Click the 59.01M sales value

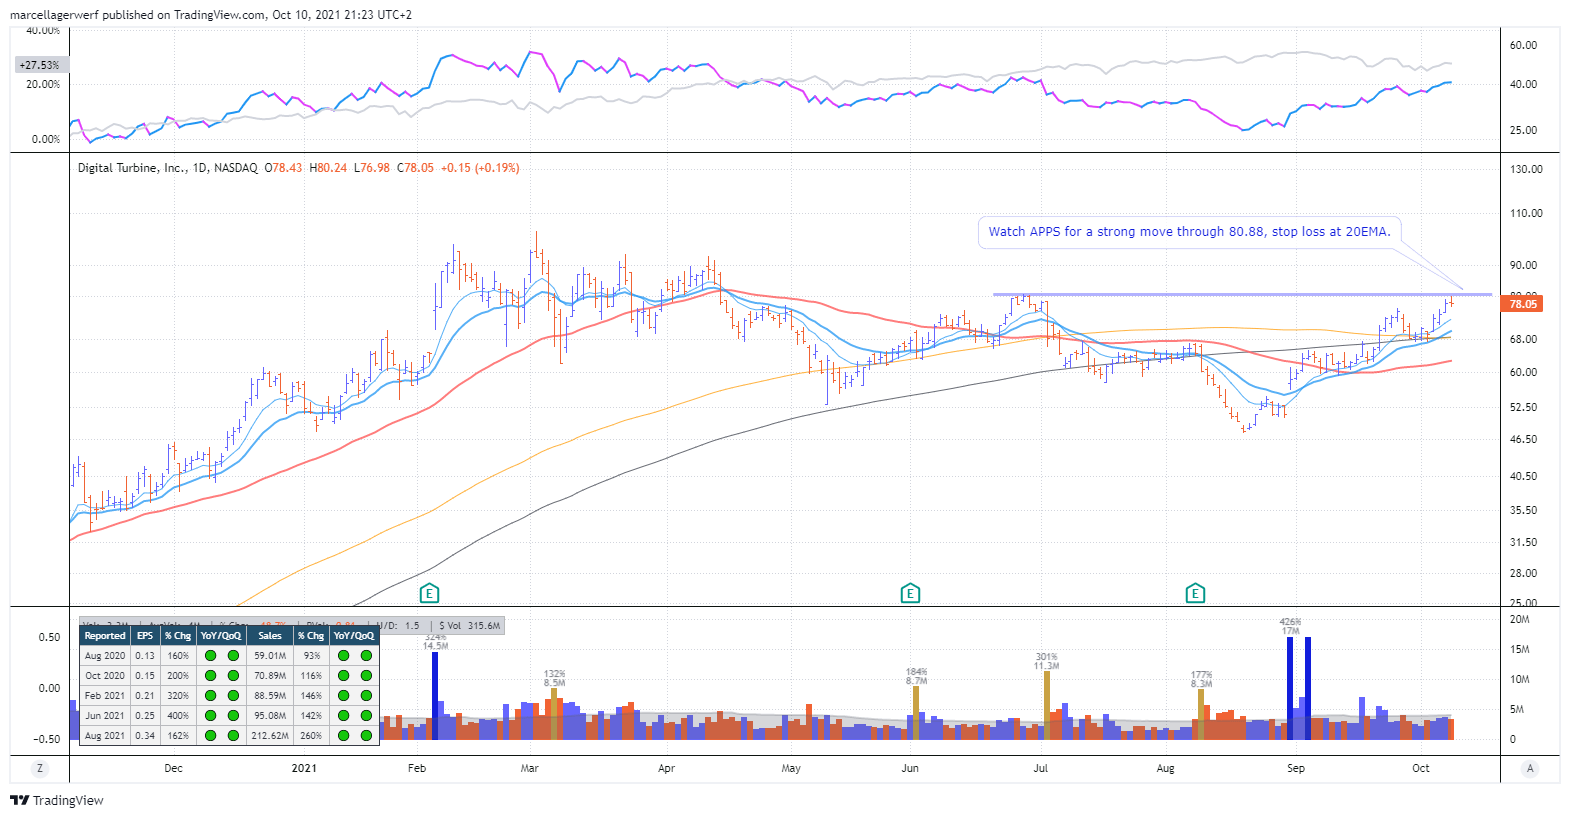[x=270, y=656]
